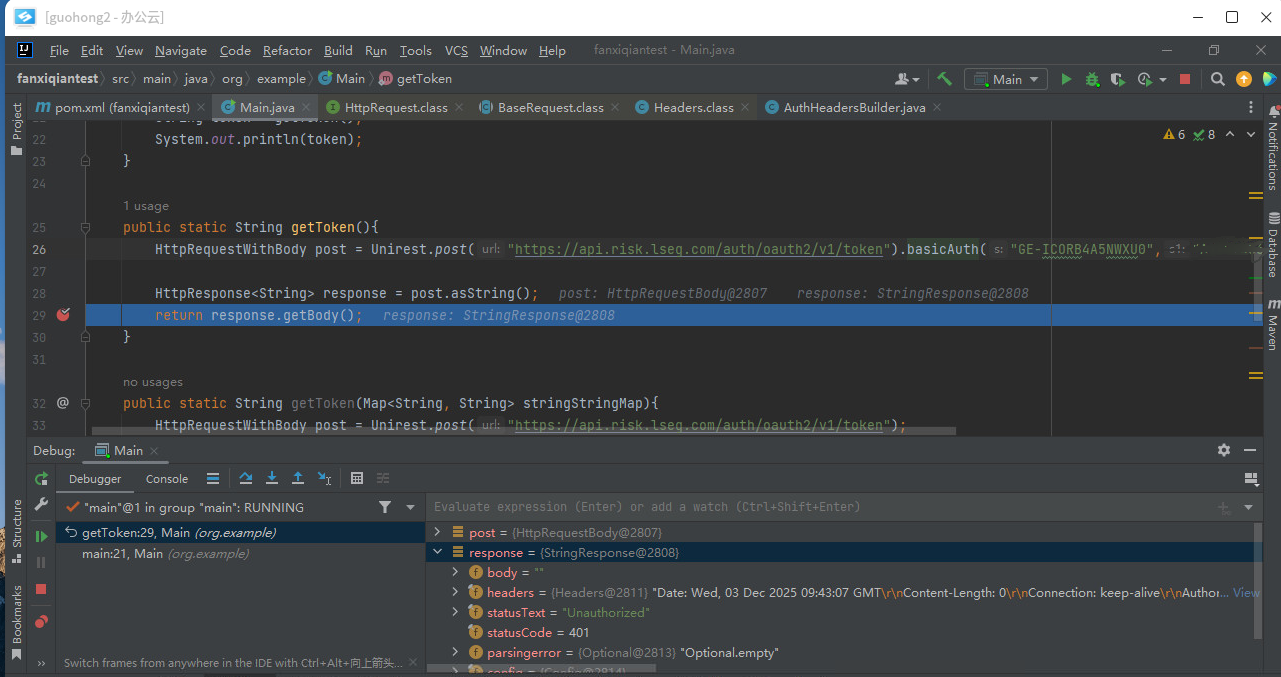The image size is (1281, 677).
Task: Expand the hidden Debug sidebar icons chevron
Action: (41, 663)
